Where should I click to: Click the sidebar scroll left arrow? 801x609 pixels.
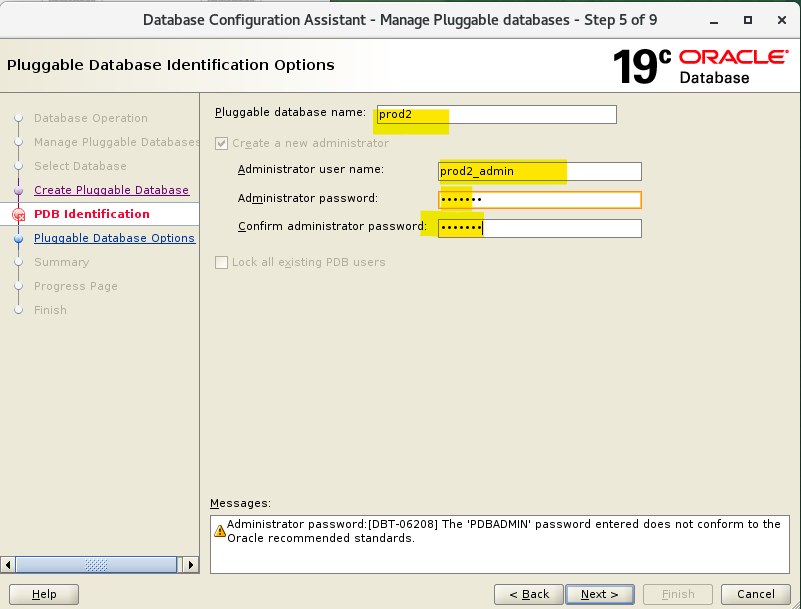click(8, 565)
